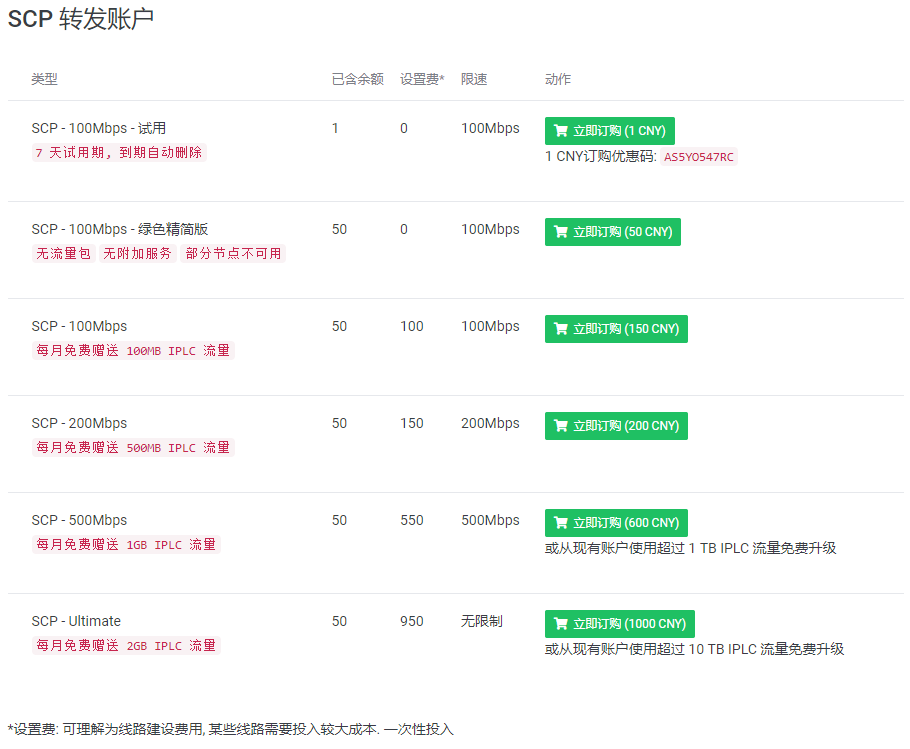The width and height of the screenshot is (910, 749).
Task: Click the 500Mbps speed limit cell
Action: click(x=490, y=520)
